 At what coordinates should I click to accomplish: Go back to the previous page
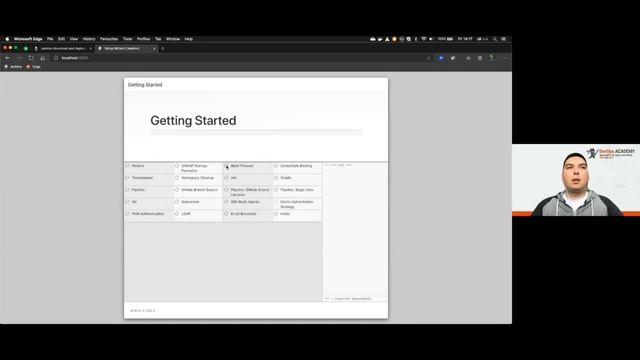click(7, 58)
